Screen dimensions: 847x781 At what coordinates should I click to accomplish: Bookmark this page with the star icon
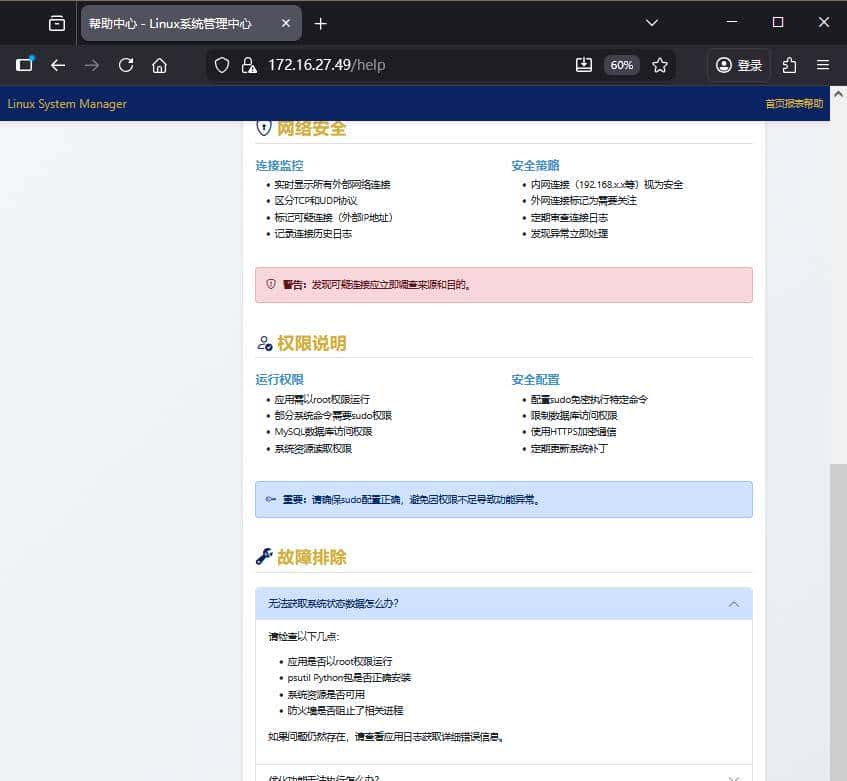click(660, 64)
